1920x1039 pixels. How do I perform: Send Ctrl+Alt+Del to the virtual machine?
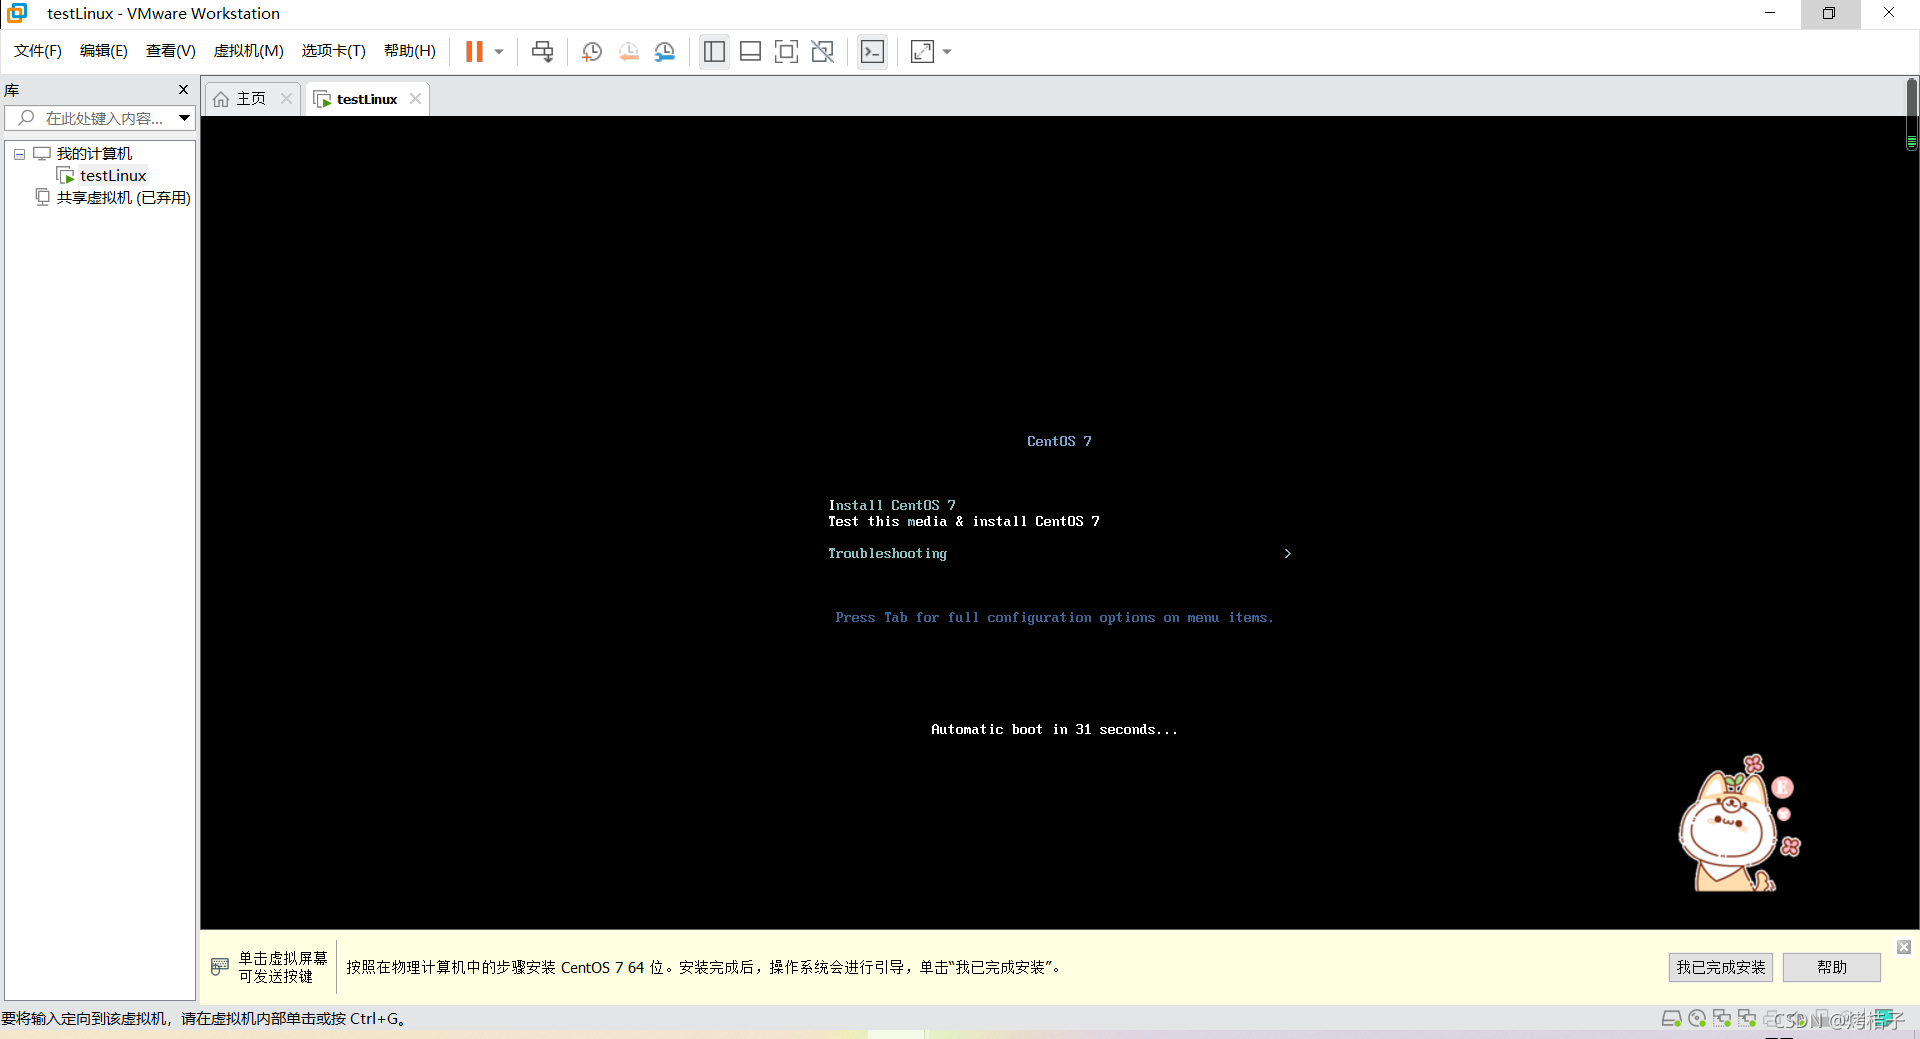pos(542,51)
